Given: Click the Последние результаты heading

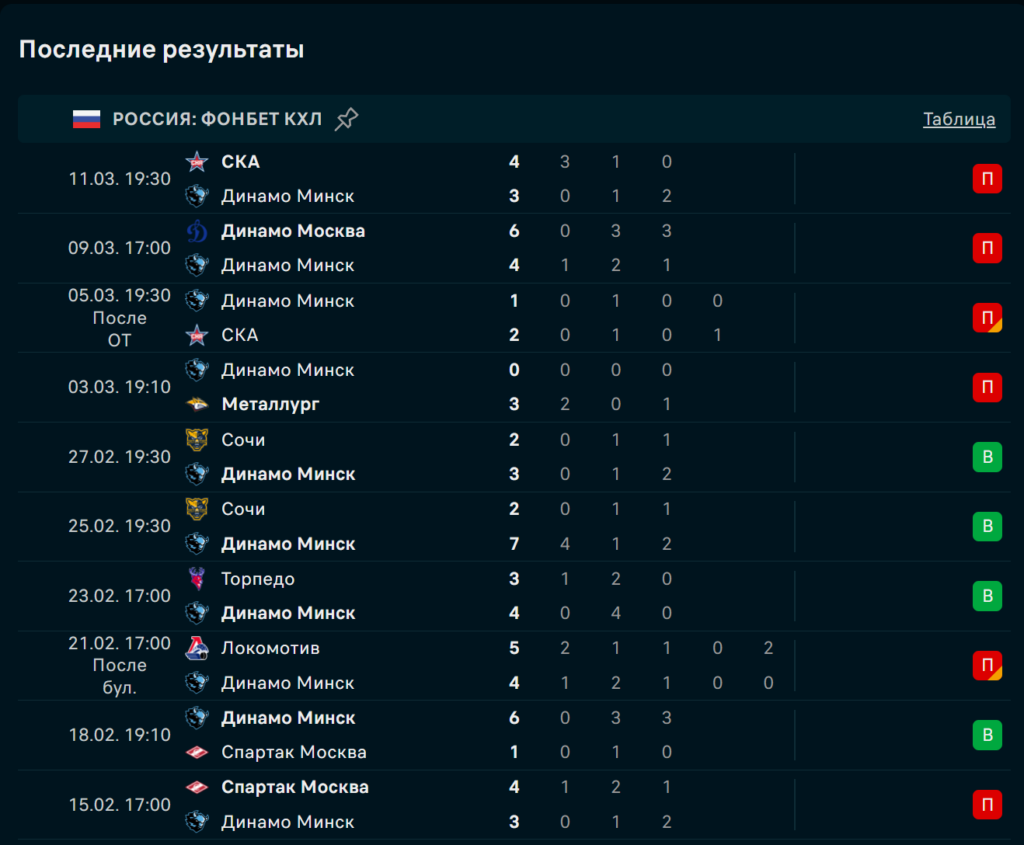Looking at the screenshot, I should coord(161,49).
